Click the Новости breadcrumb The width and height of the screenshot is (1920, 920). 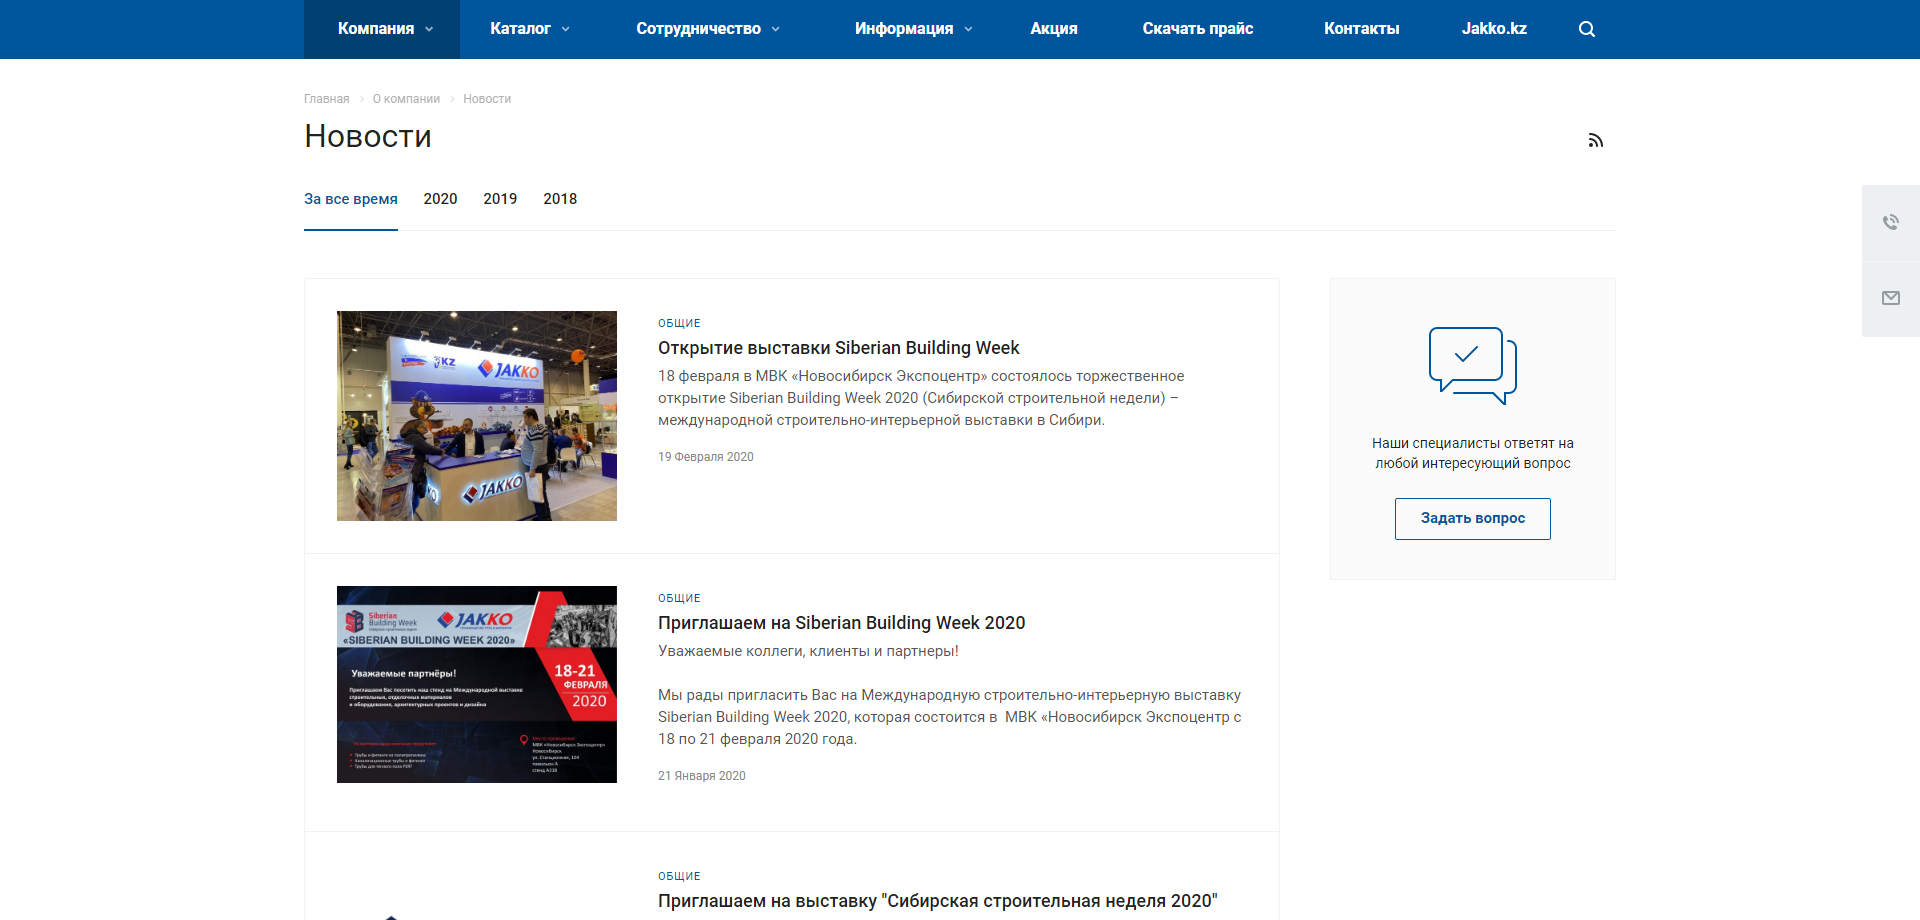pyautogui.click(x=487, y=99)
